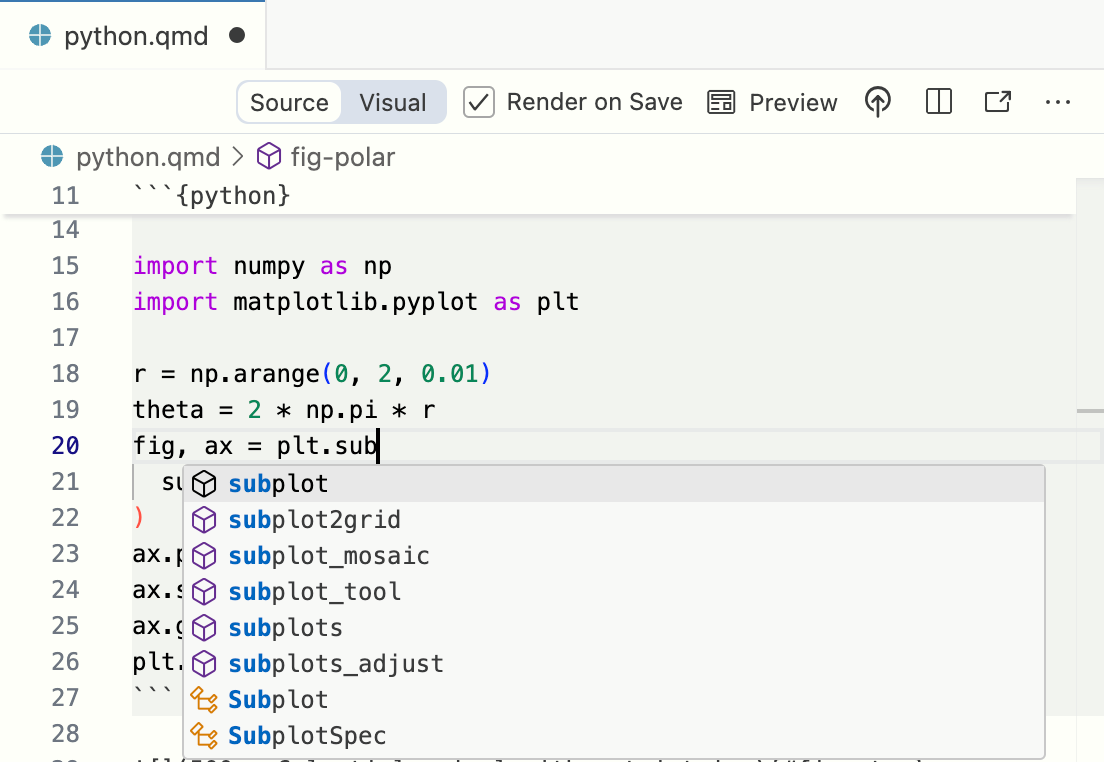The image size is (1104, 762).
Task: Click line number 18 in the gutter
Action: (x=65, y=373)
